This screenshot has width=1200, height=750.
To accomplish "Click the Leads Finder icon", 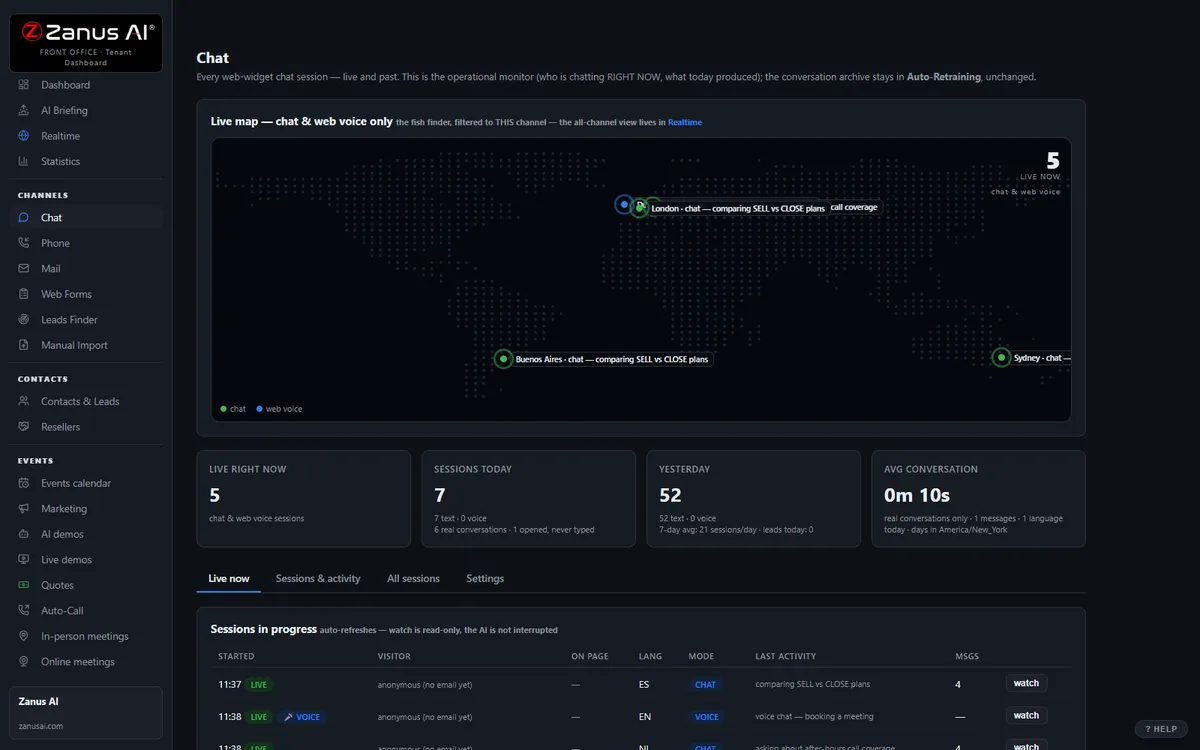I will (24, 319).
